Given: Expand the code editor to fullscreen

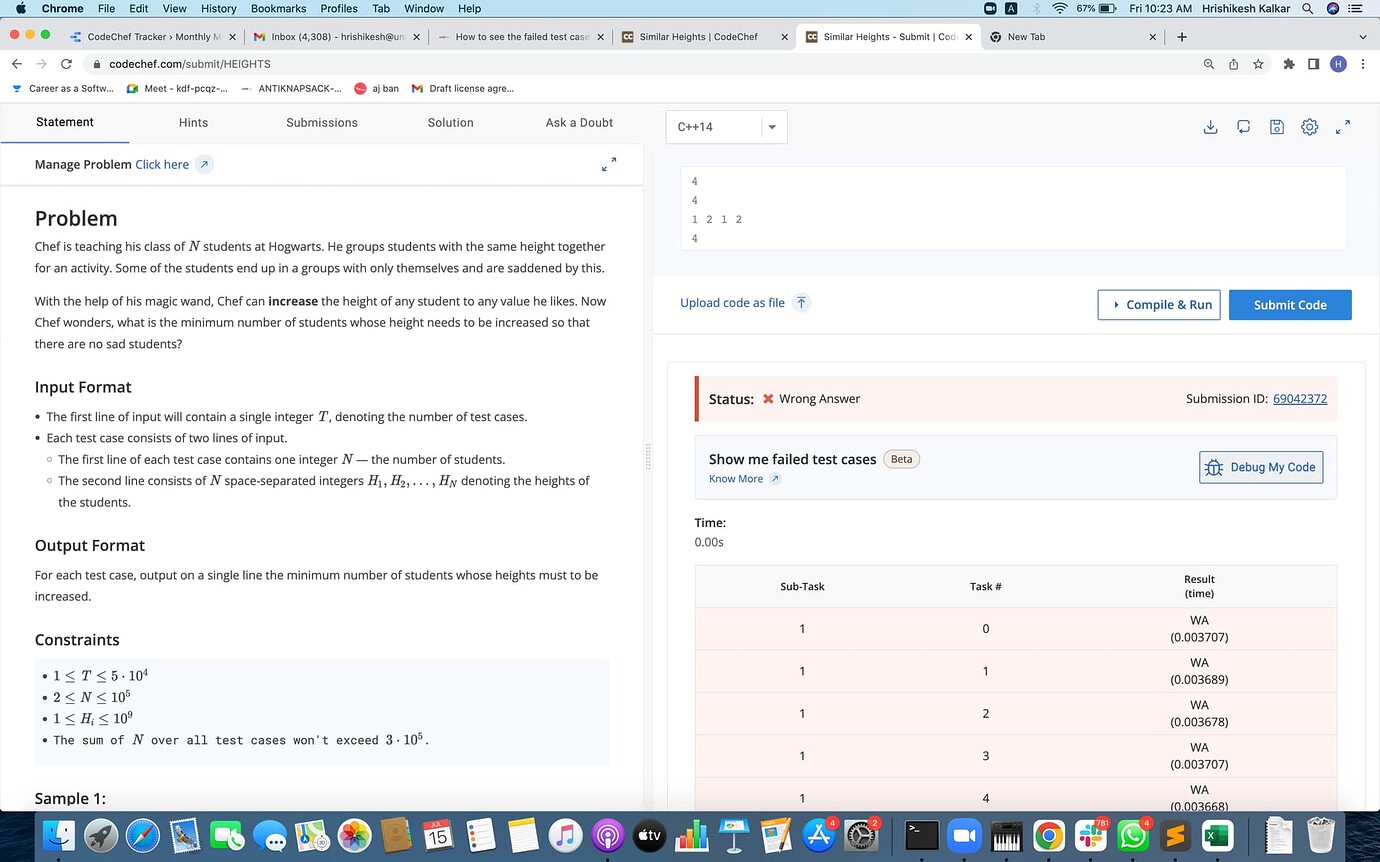Looking at the screenshot, I should [1343, 127].
